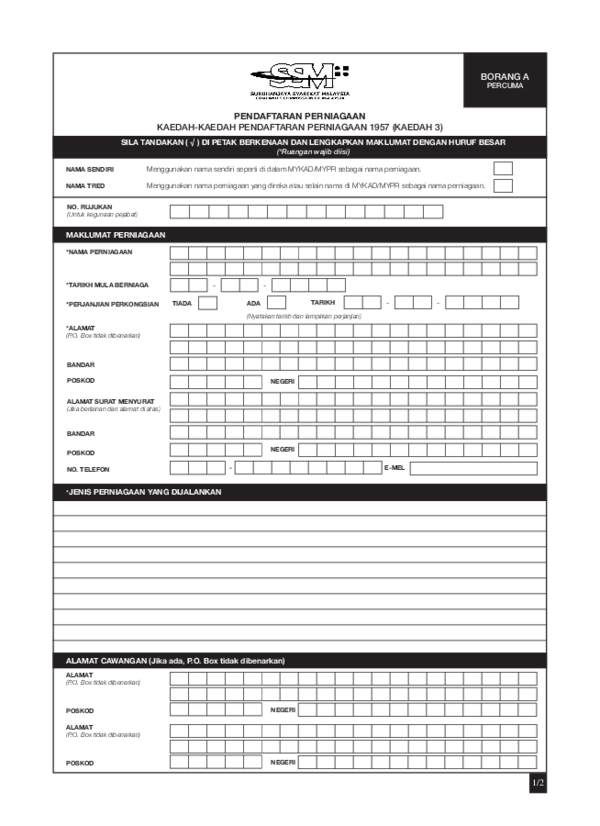Click the E-MEL input field
The width and height of the screenshot is (600, 826).
[x=474, y=468]
